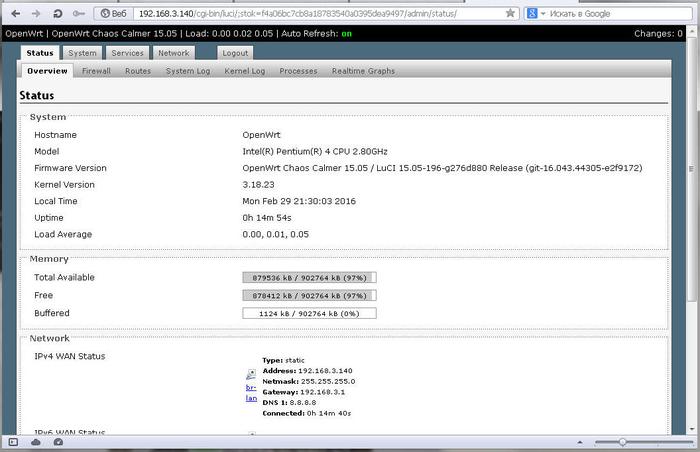Open the Realtime Graphs sub-tab
Screen dimensions: 700x452
(x=363, y=71)
